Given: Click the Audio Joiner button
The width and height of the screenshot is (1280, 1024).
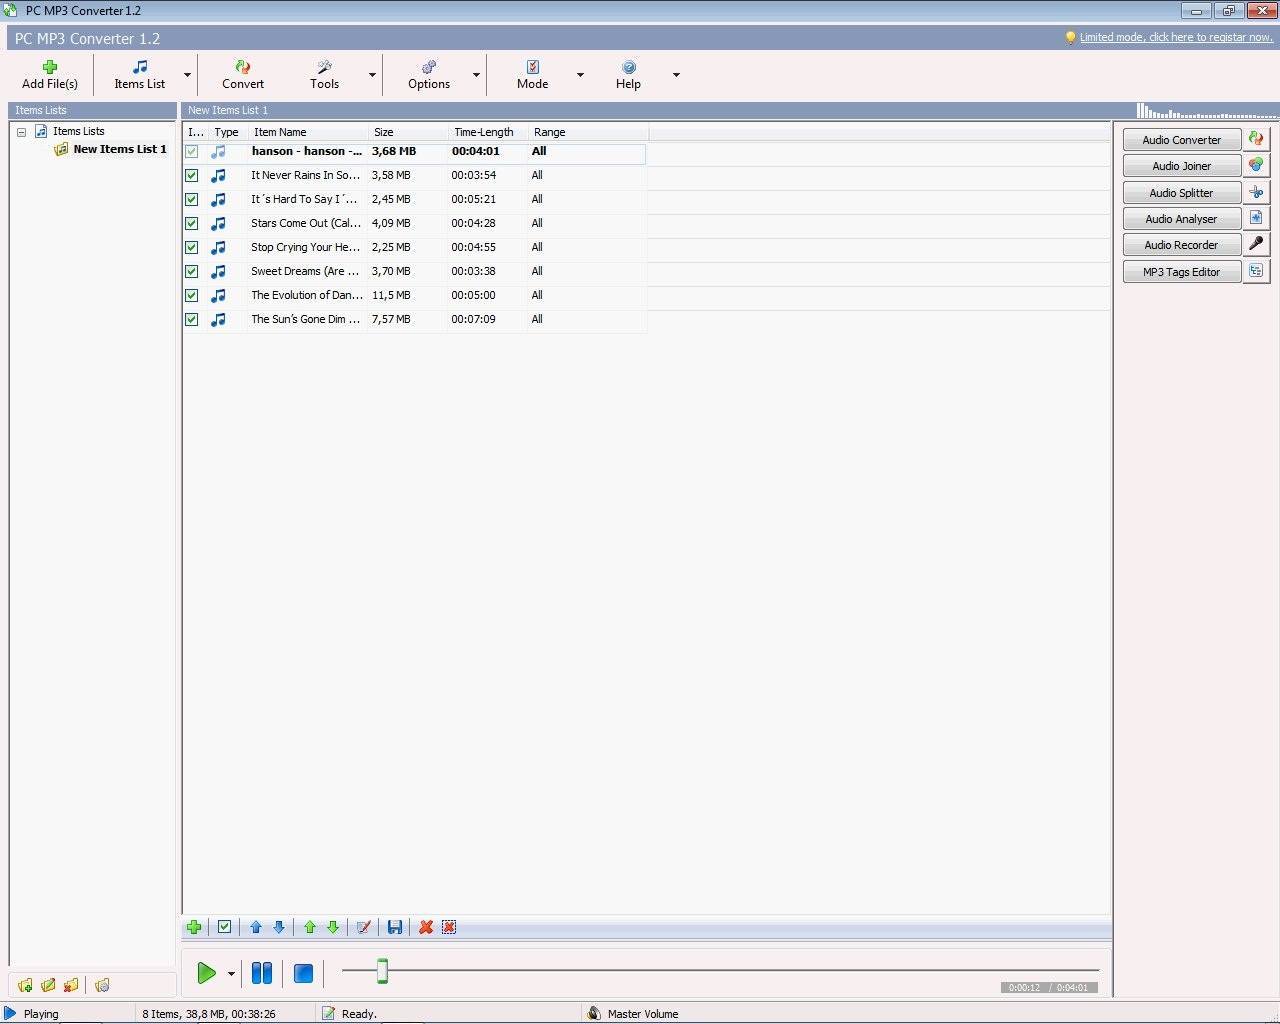Looking at the screenshot, I should click(x=1181, y=166).
